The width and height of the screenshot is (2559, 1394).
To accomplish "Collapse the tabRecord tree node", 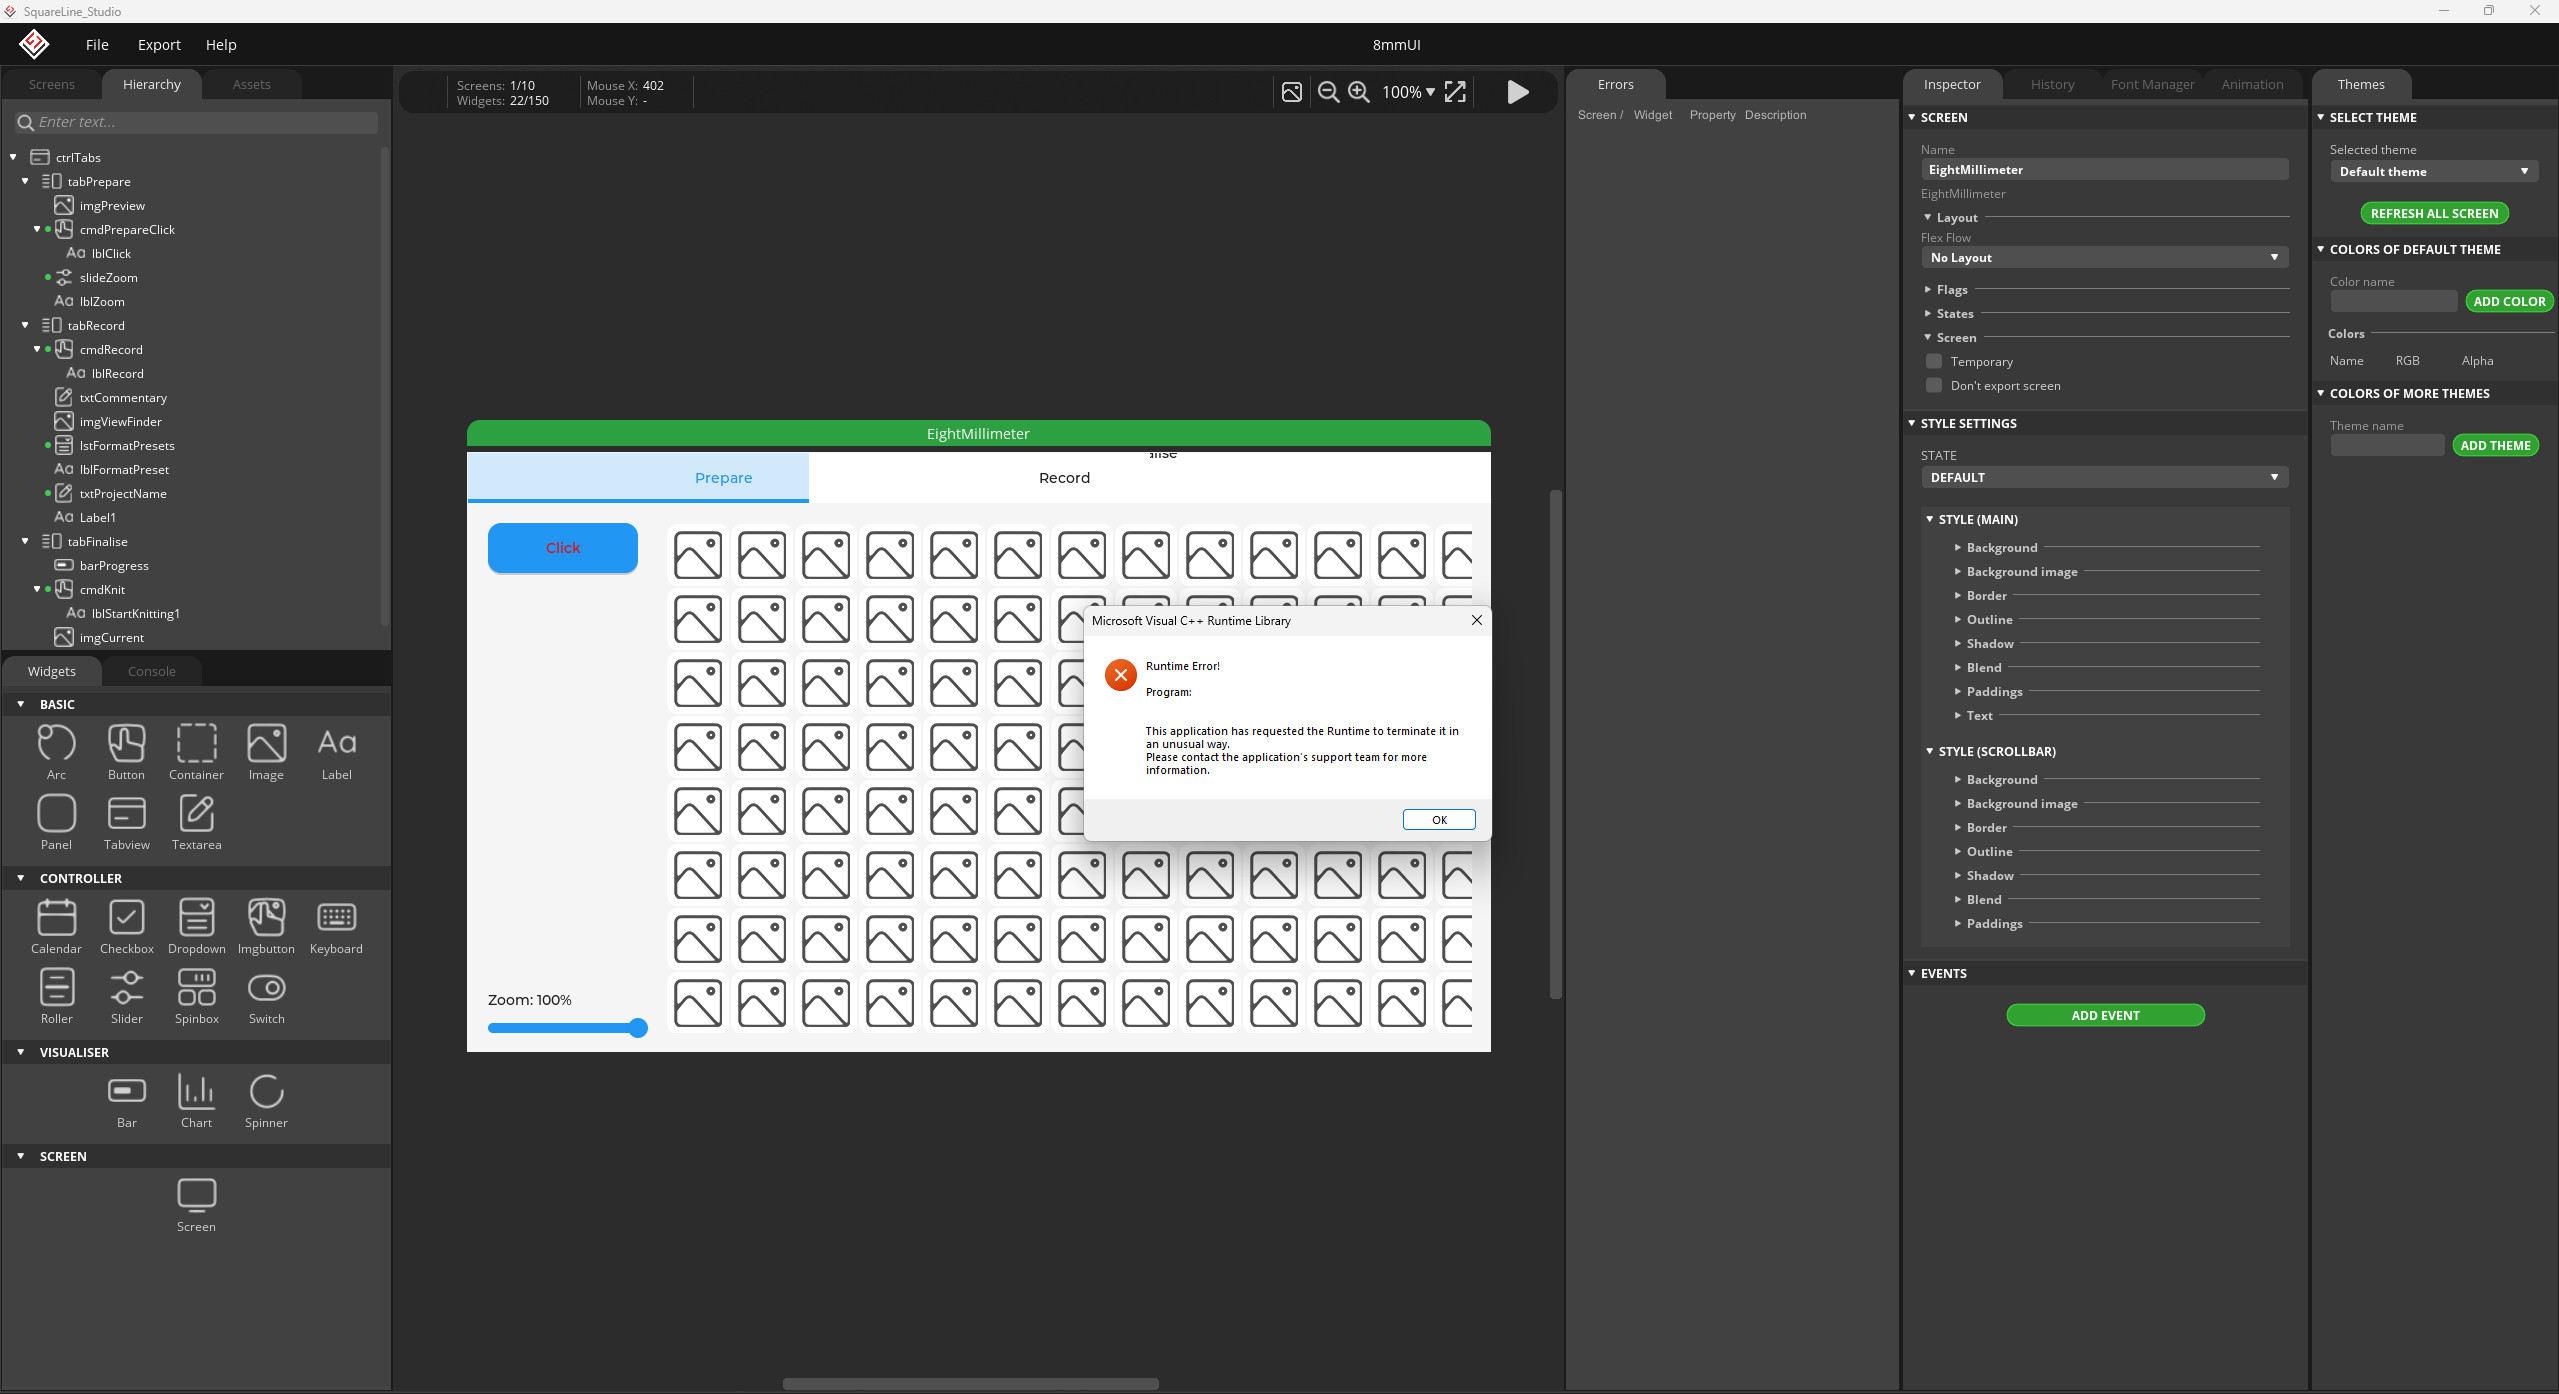I will 25,325.
